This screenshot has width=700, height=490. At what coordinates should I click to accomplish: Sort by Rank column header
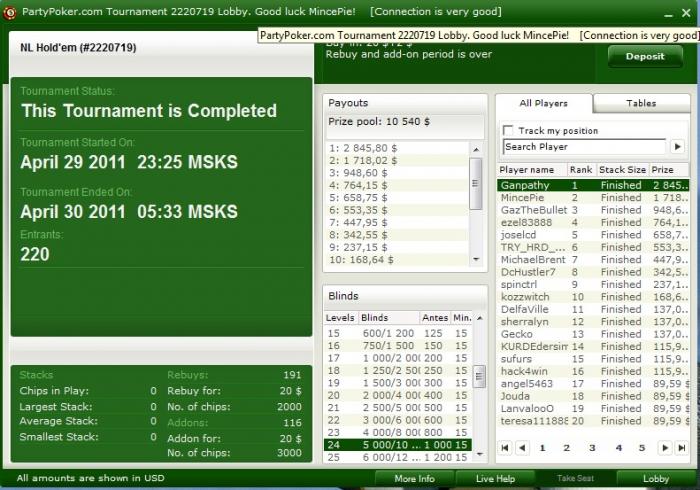pos(581,170)
